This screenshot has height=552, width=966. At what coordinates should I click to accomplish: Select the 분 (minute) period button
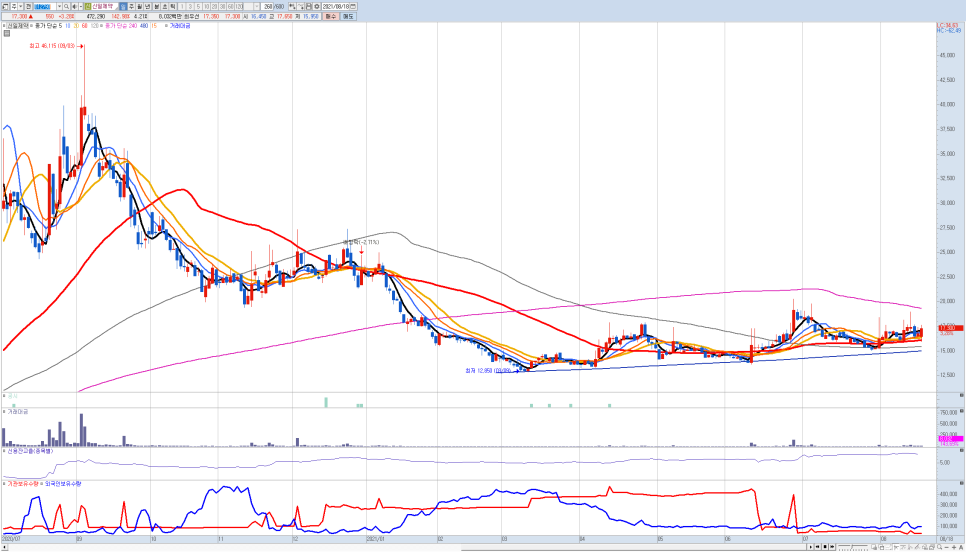[156, 6]
